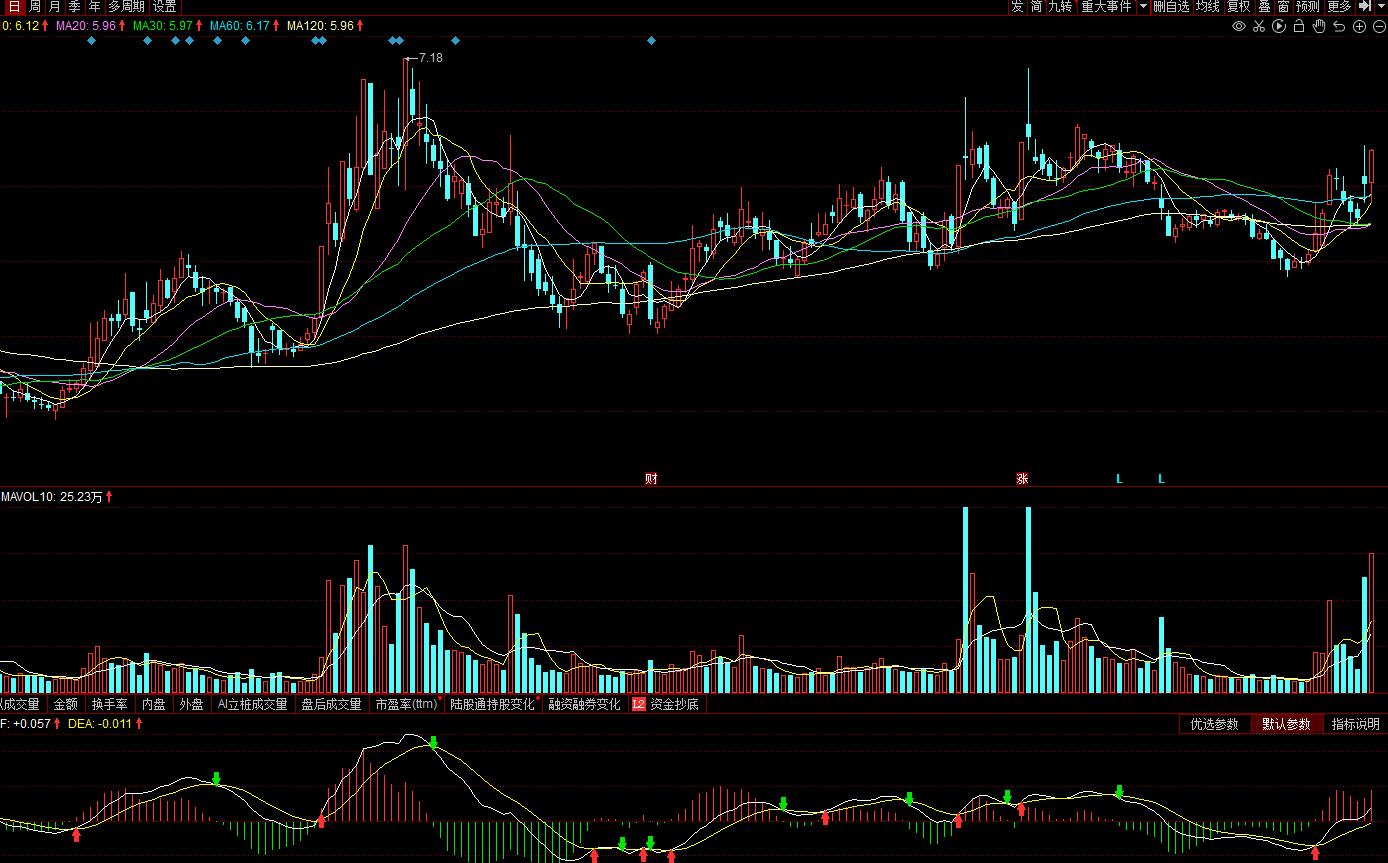Select 默认参数 parameter option
This screenshot has height=863, width=1388.
coord(1286,724)
